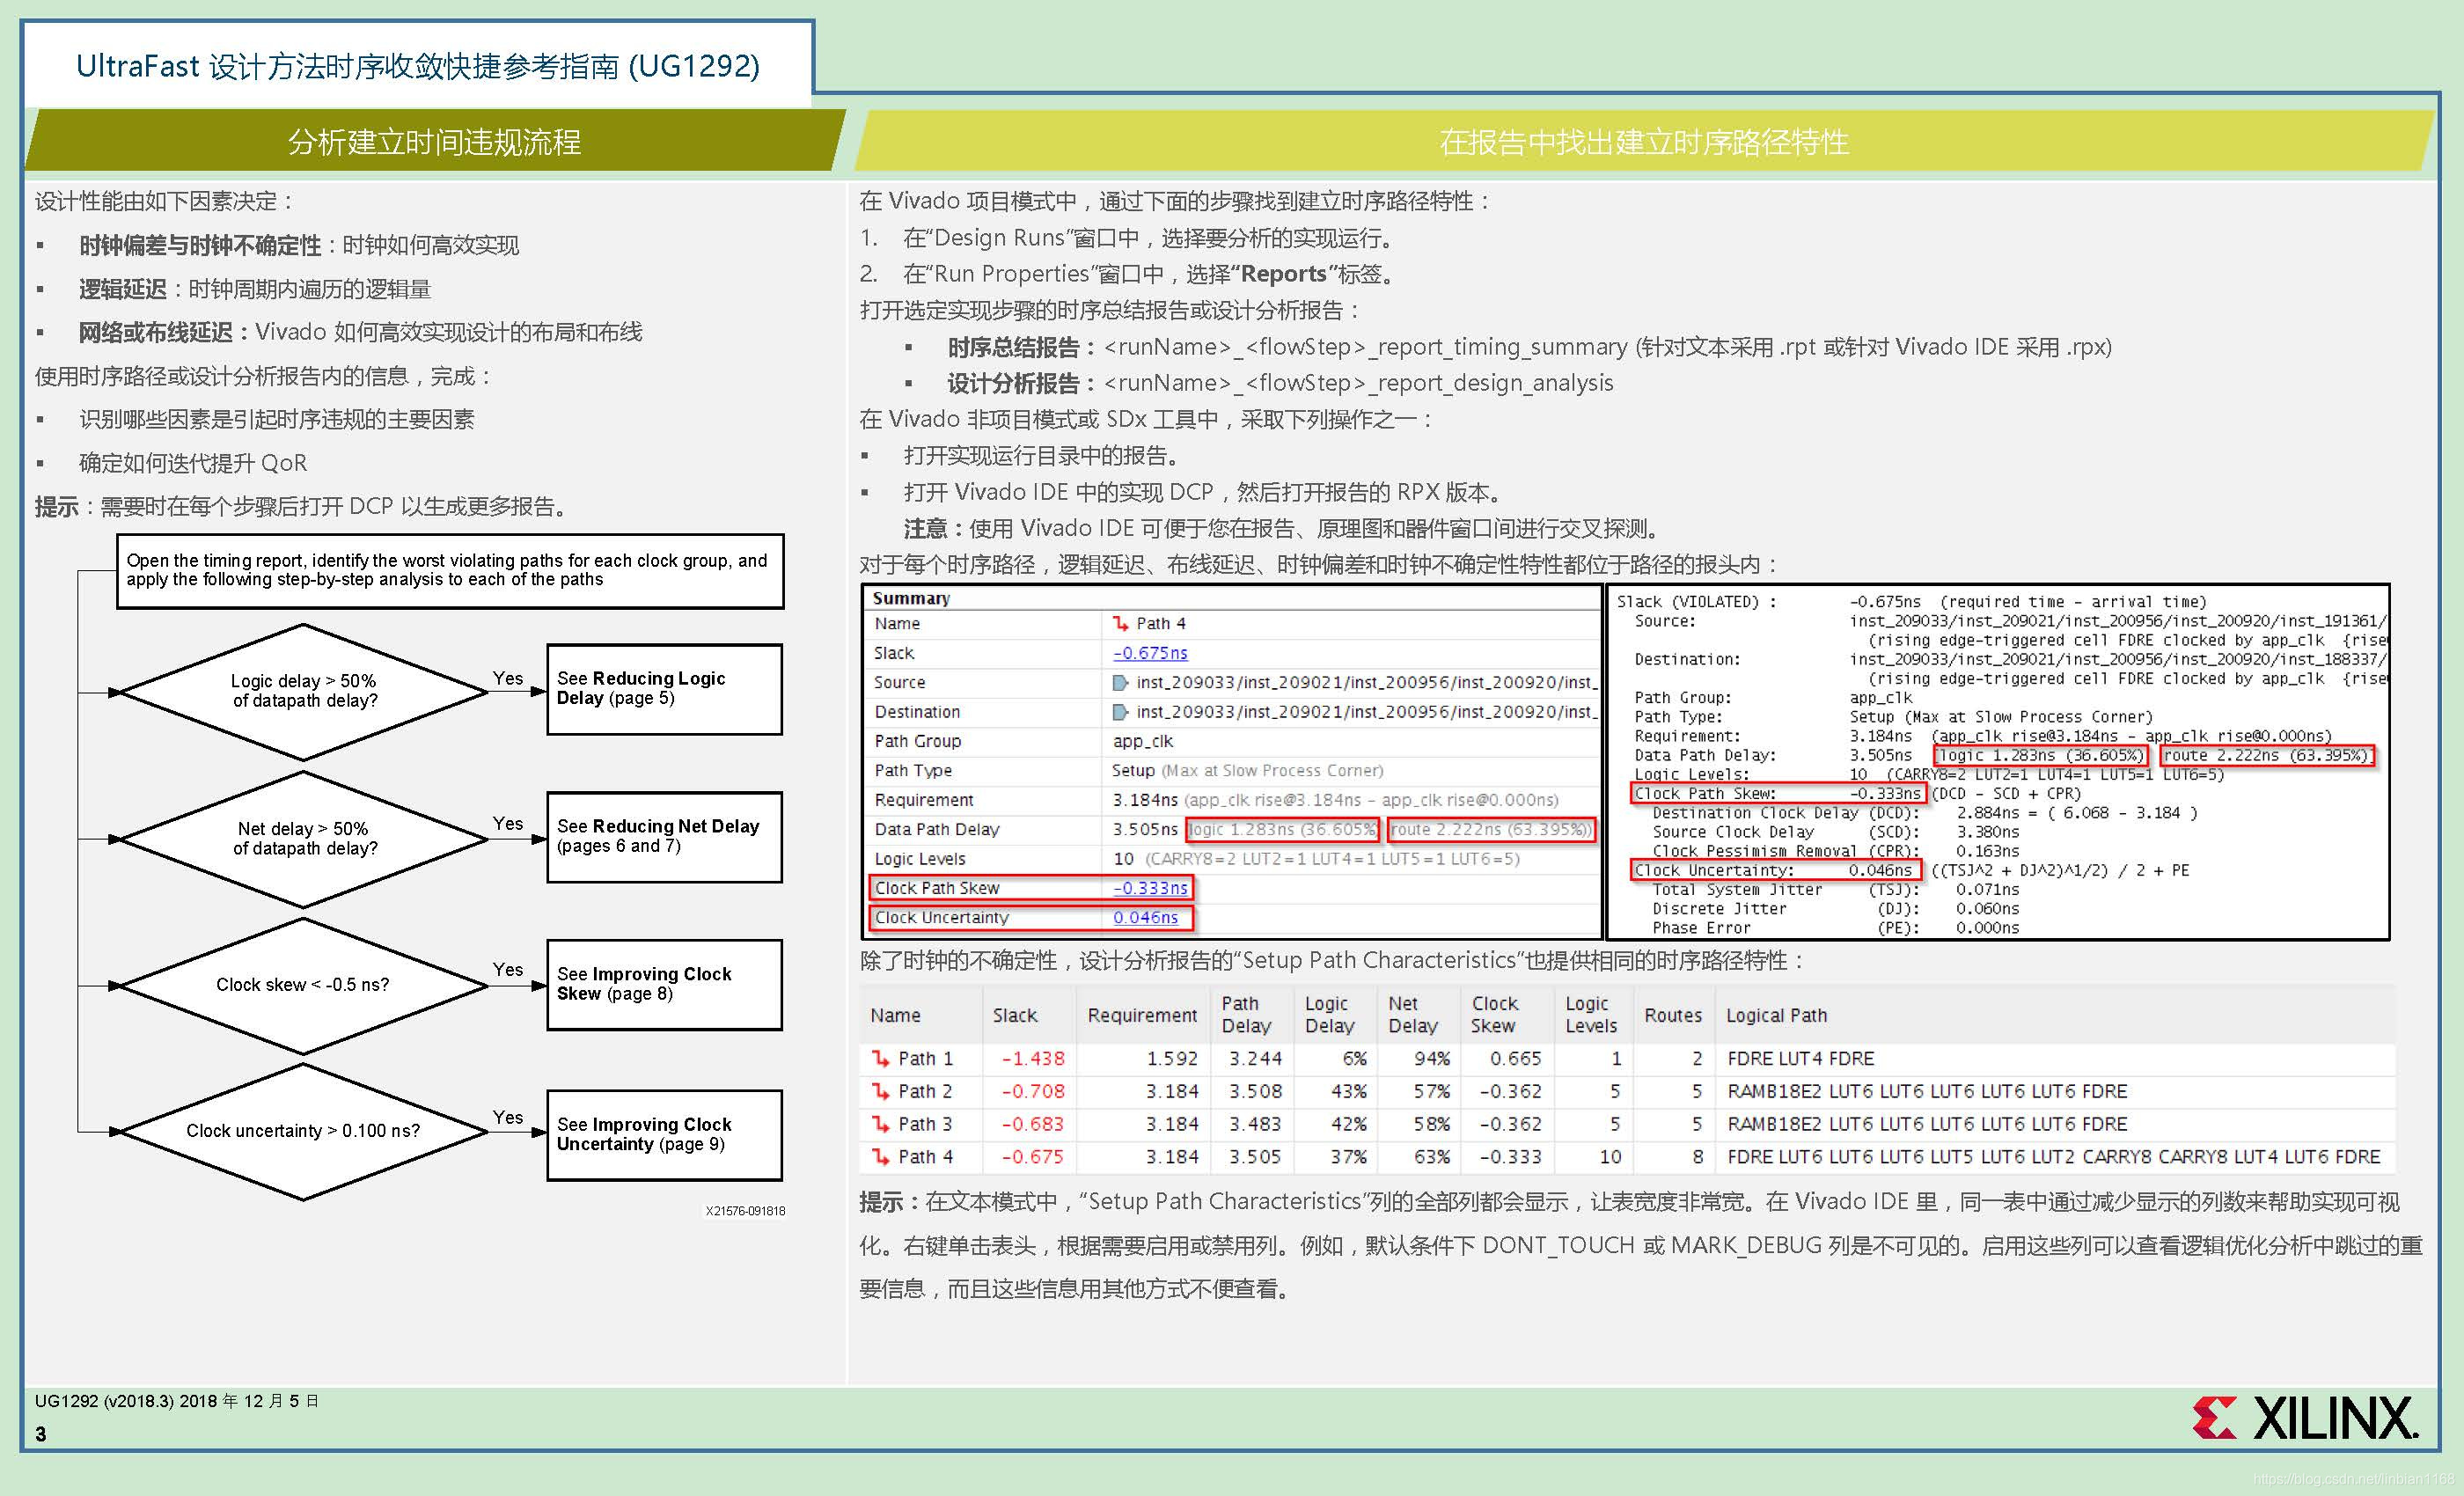This screenshot has height=1496, width=2464.
Task: Click the 'Net Delay' column header
Action: coord(1413,1014)
